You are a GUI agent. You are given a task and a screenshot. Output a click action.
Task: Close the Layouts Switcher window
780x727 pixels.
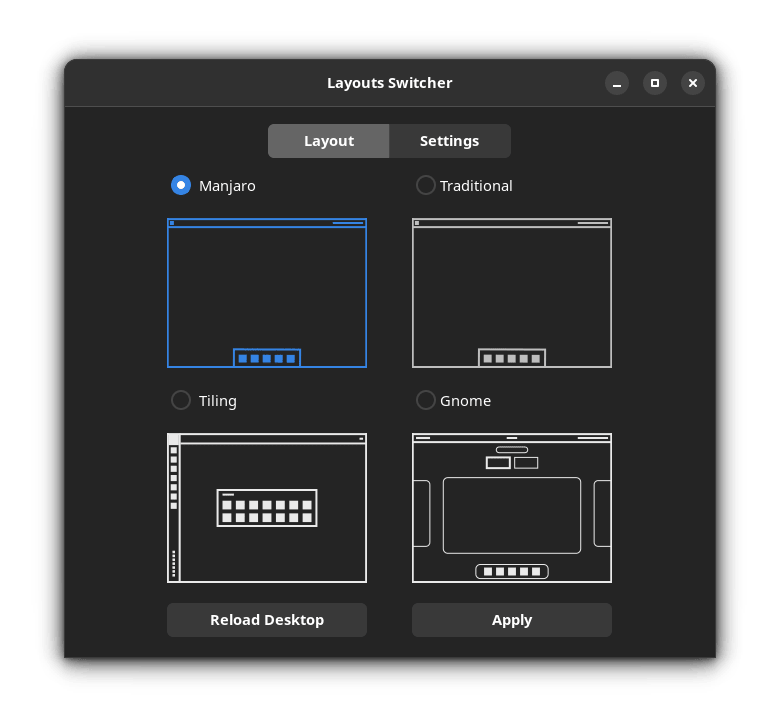[693, 83]
